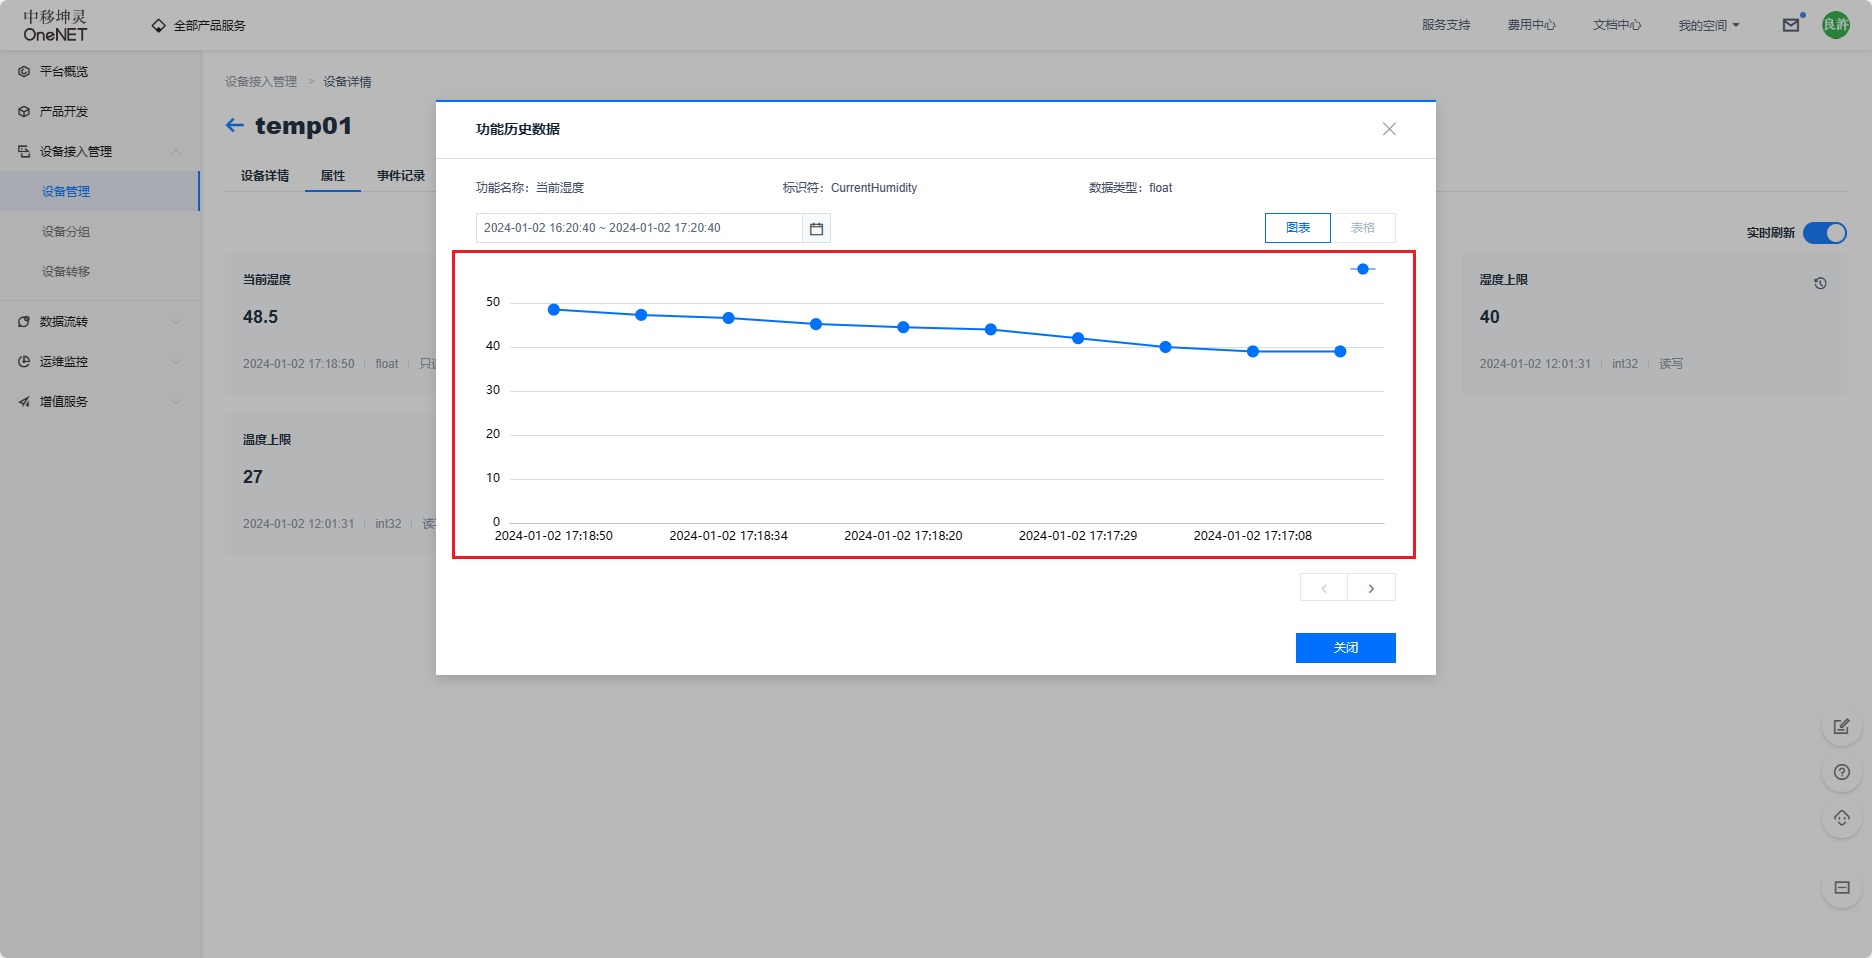Screen dimensions: 1872x958
Task: Click the chart legend series marker
Action: pos(1362,269)
